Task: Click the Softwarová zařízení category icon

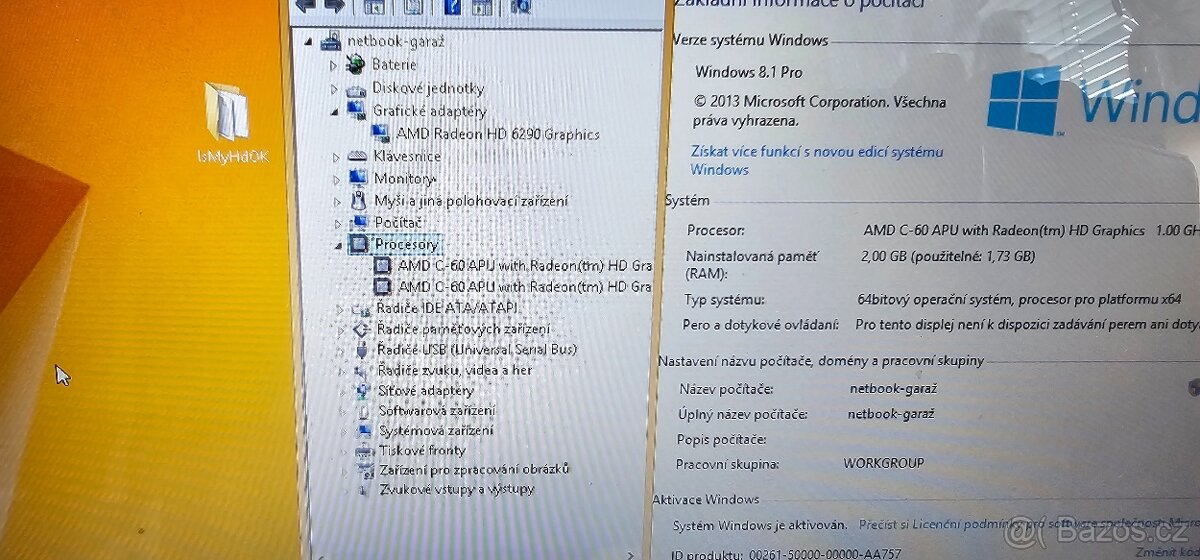Action: (x=365, y=411)
